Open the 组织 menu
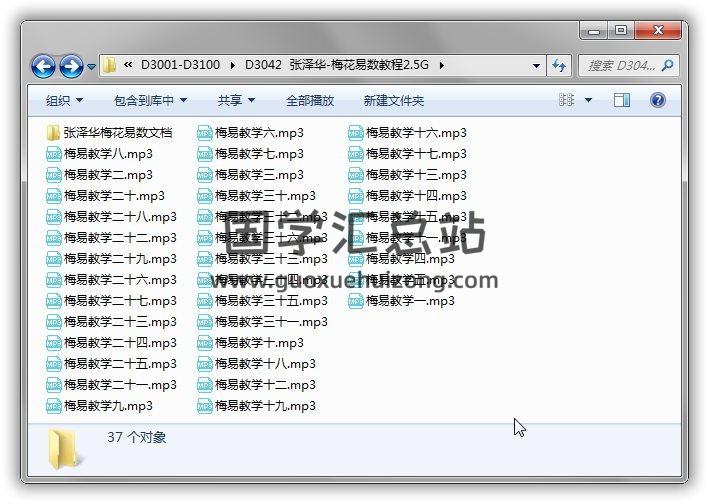Screen dimensions: 709x504 tap(64, 100)
